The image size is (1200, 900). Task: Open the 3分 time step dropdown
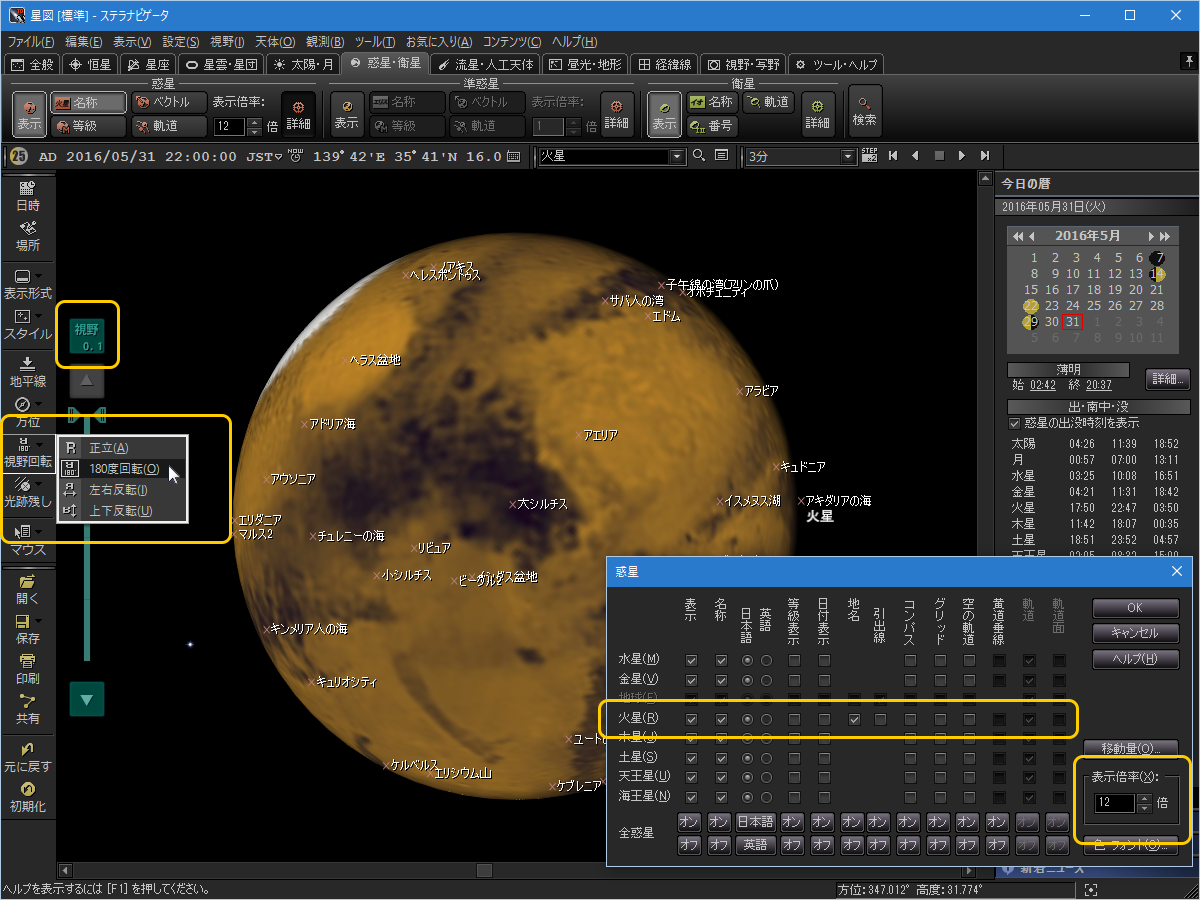coord(850,156)
